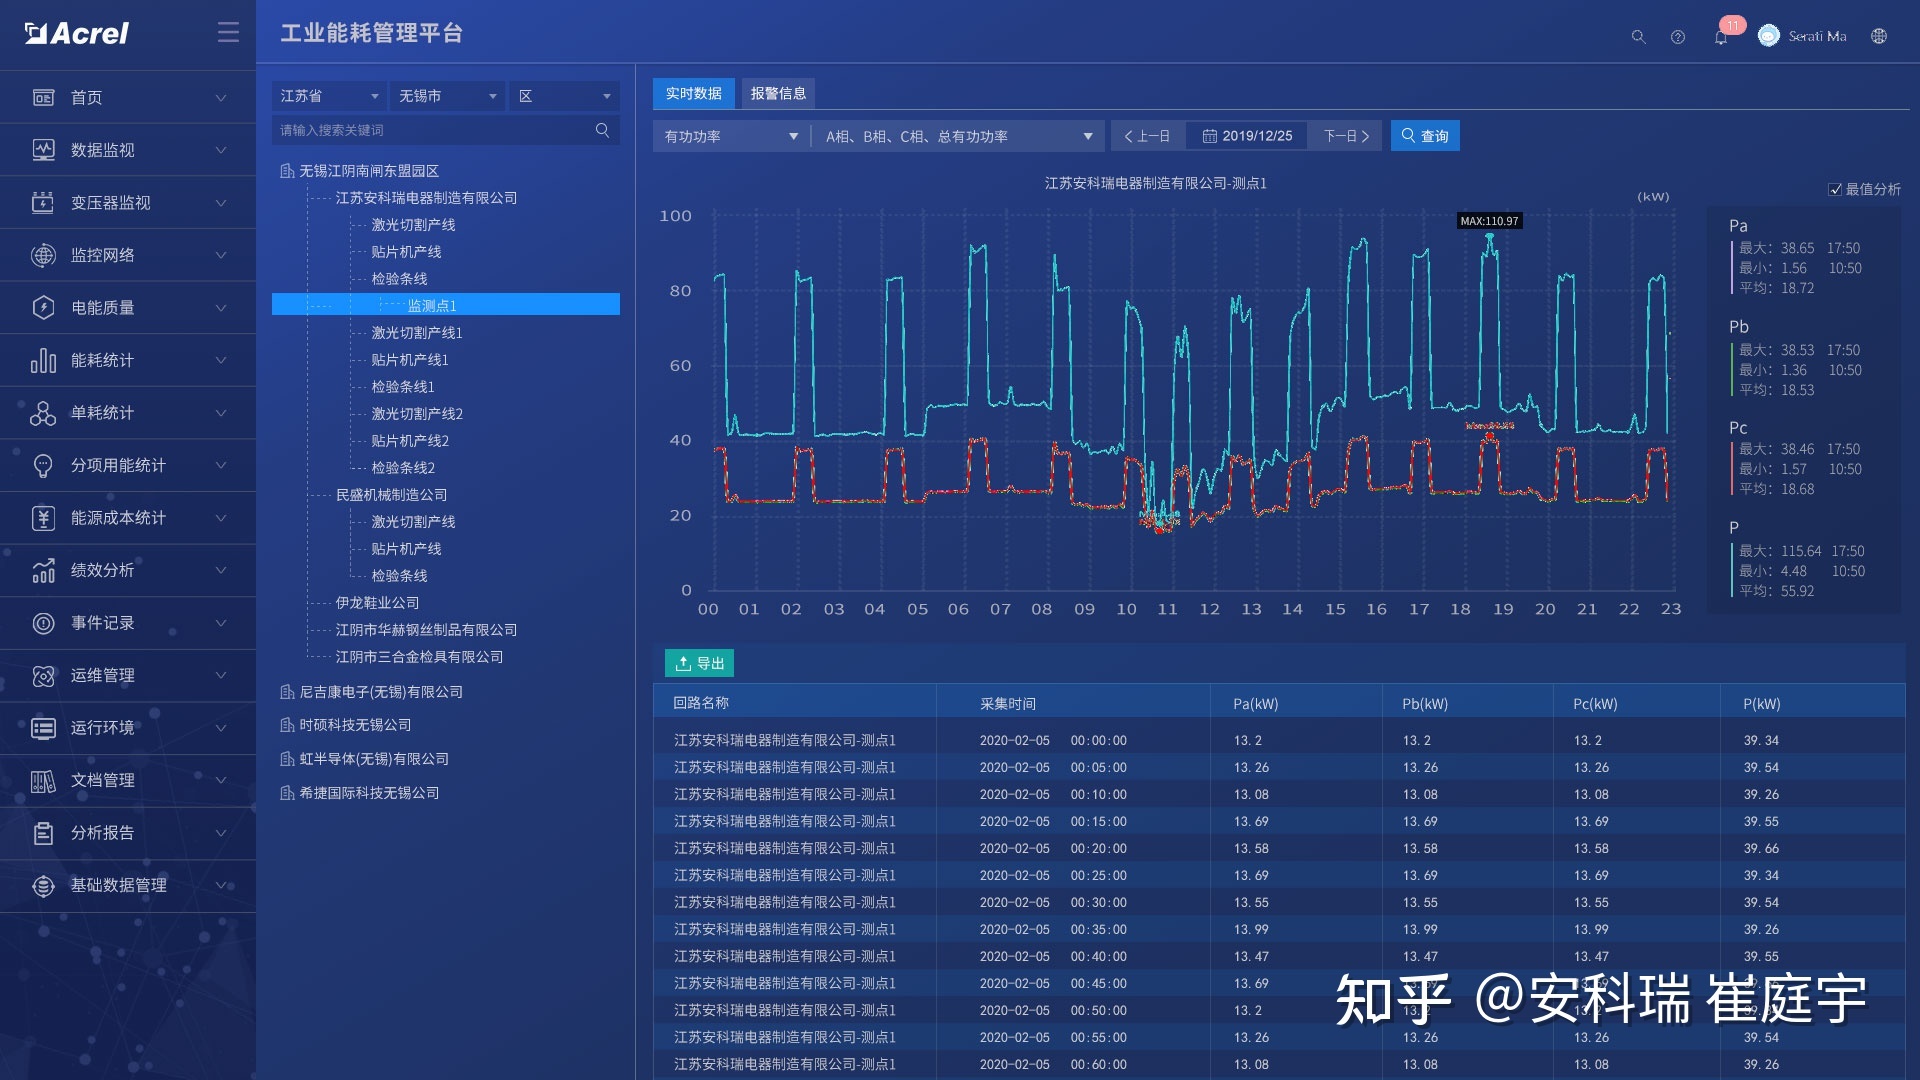
Task: Open the 江苏省 province dropdown
Action: tap(328, 96)
